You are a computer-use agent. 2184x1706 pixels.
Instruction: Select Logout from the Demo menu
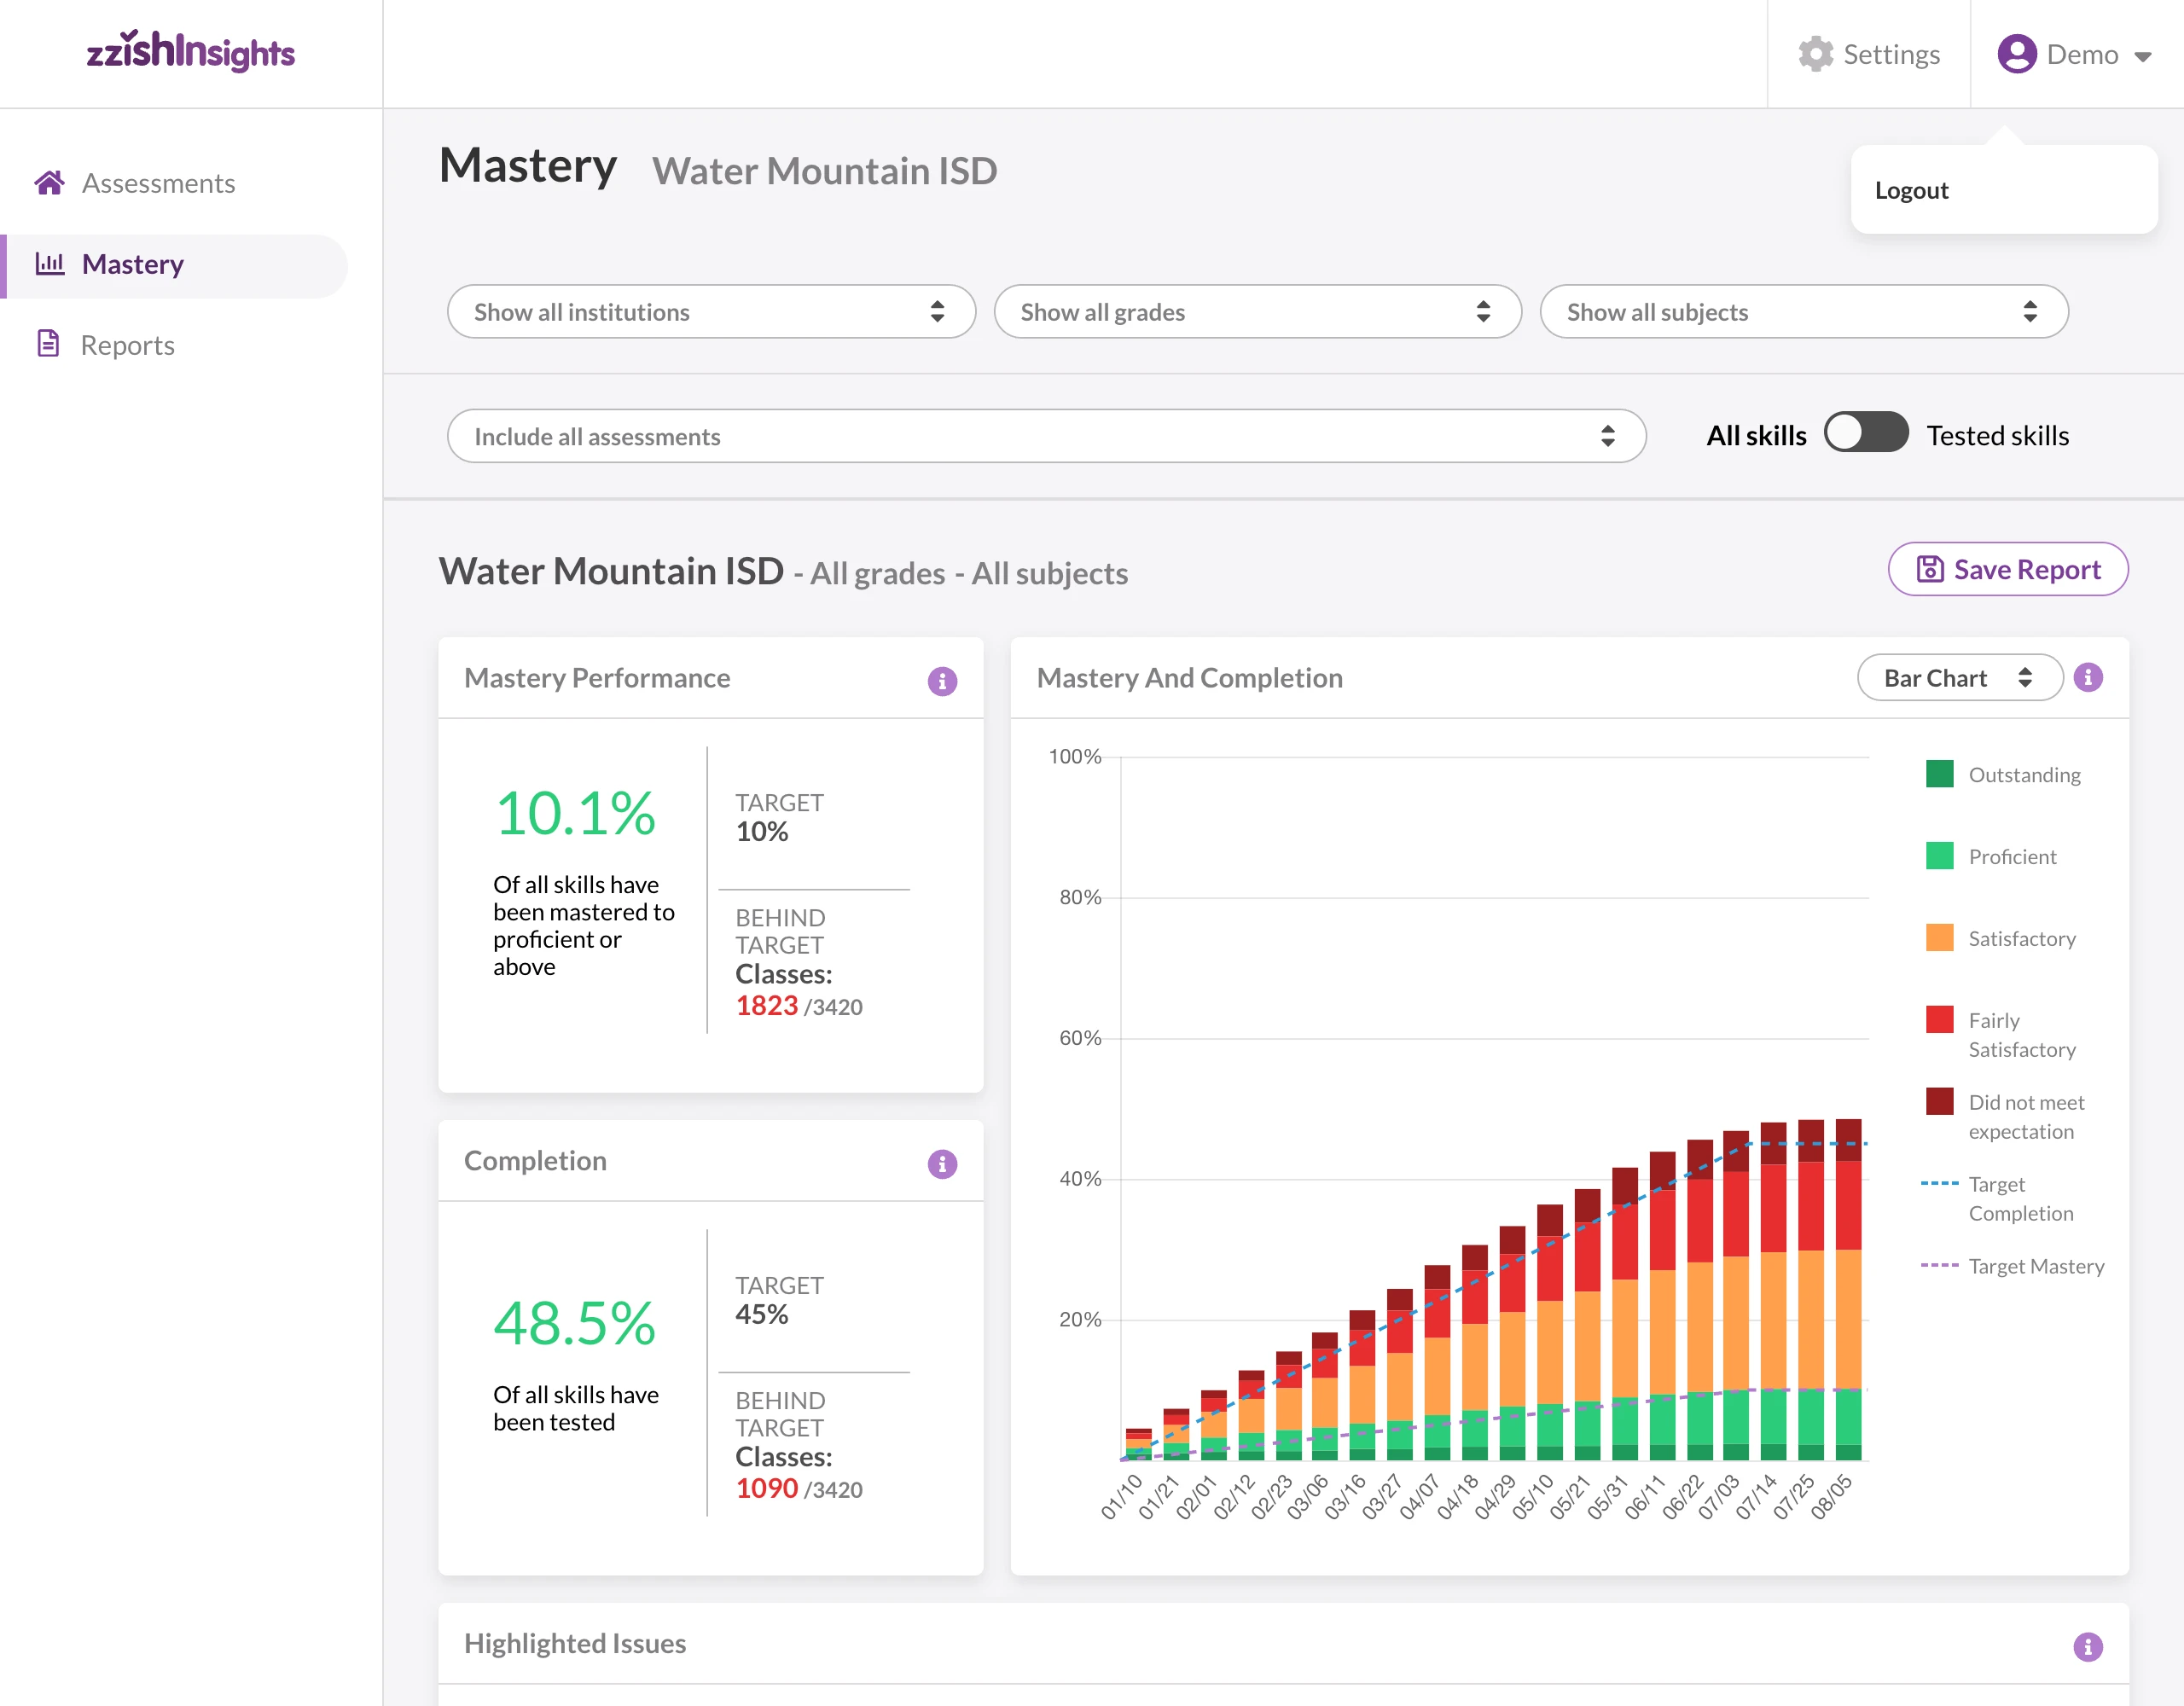tap(1911, 190)
